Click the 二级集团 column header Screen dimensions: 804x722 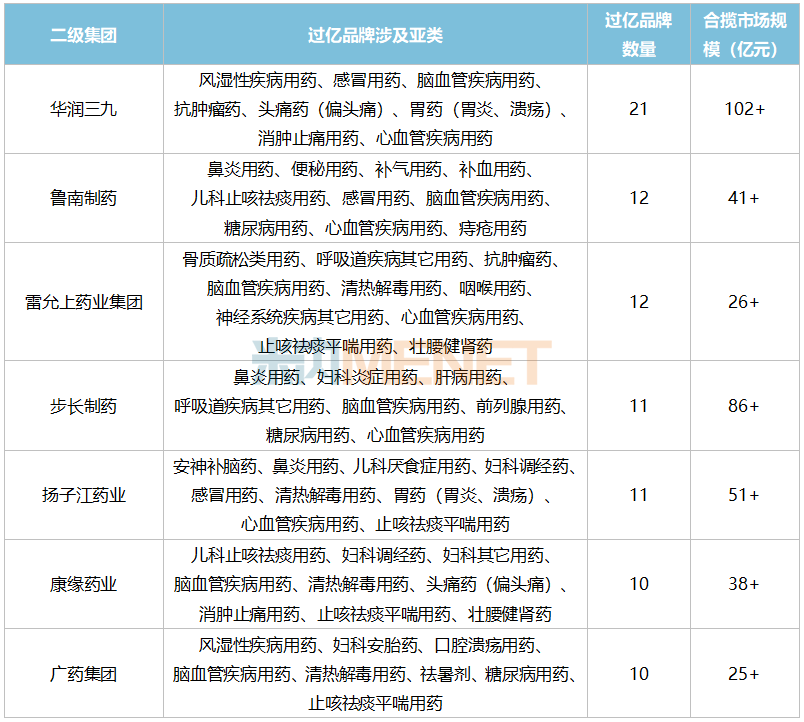tap(83, 35)
